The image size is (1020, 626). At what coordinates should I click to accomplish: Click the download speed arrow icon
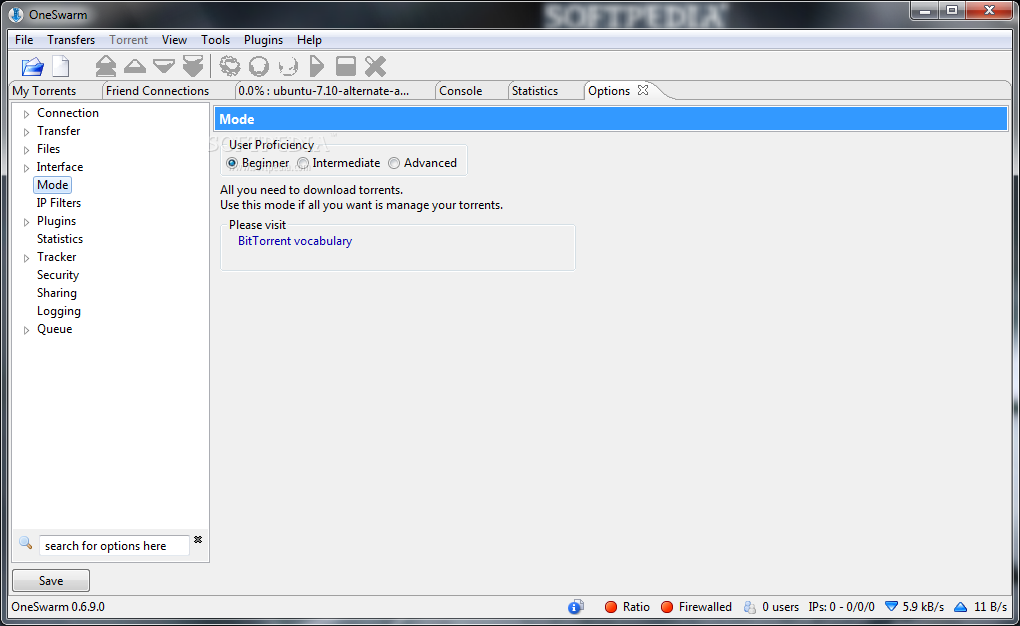pos(891,606)
